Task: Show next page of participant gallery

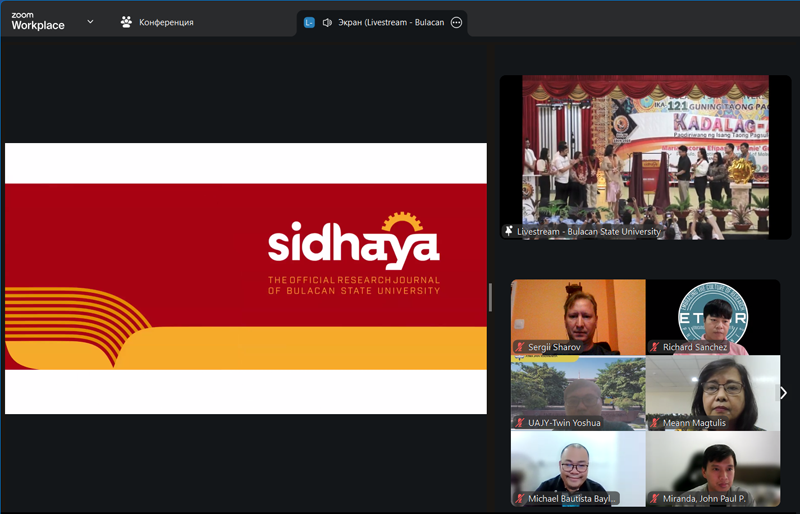Action: coord(784,393)
